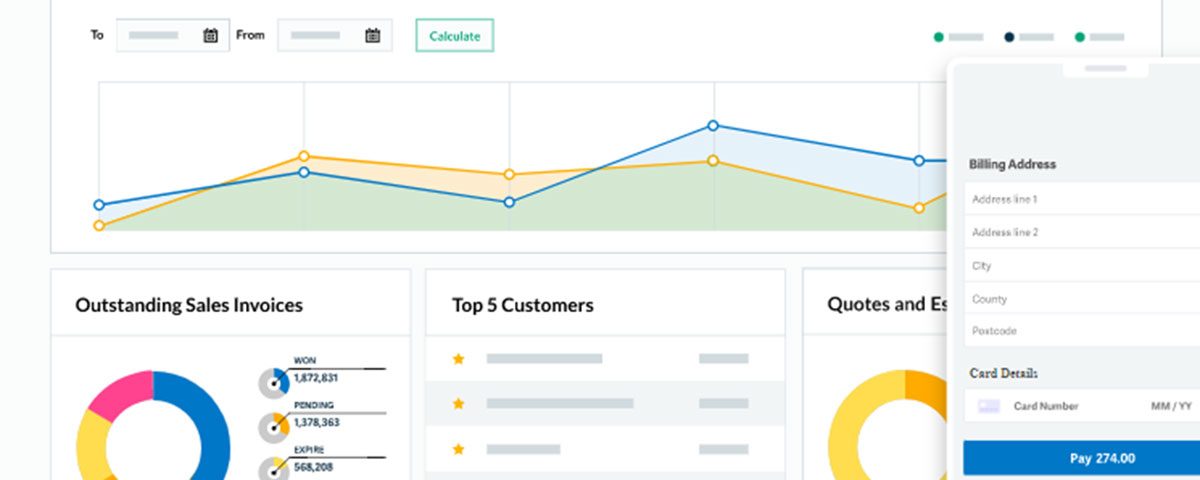
Task: Click the Quotes and Estimates heading
Action: (887, 305)
